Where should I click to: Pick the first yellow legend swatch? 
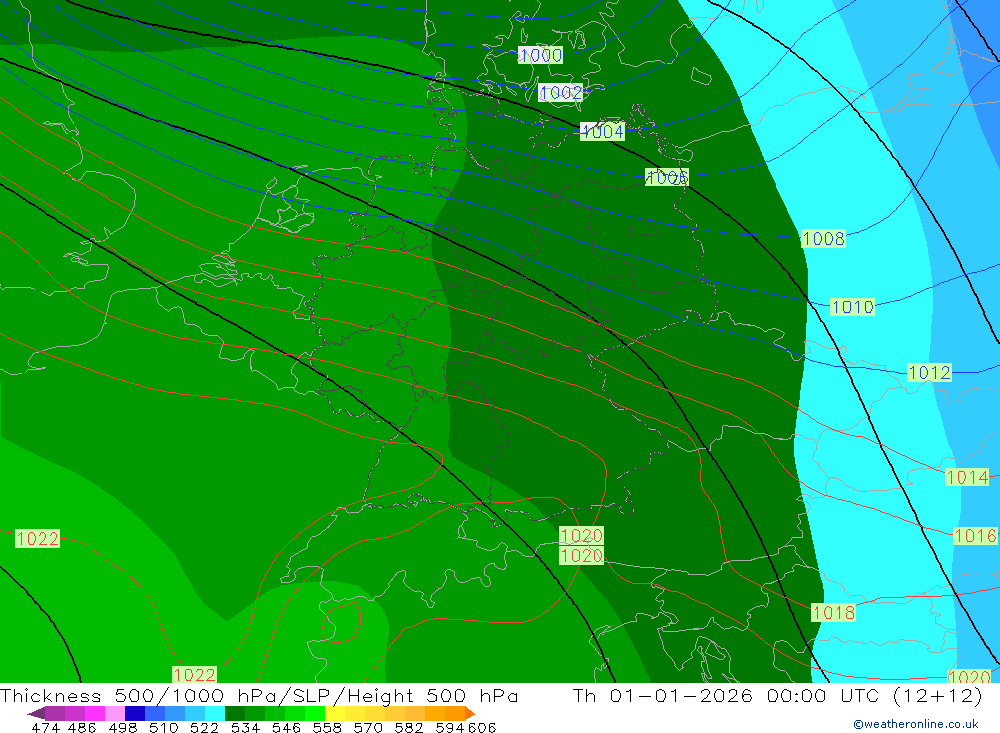click(335, 713)
